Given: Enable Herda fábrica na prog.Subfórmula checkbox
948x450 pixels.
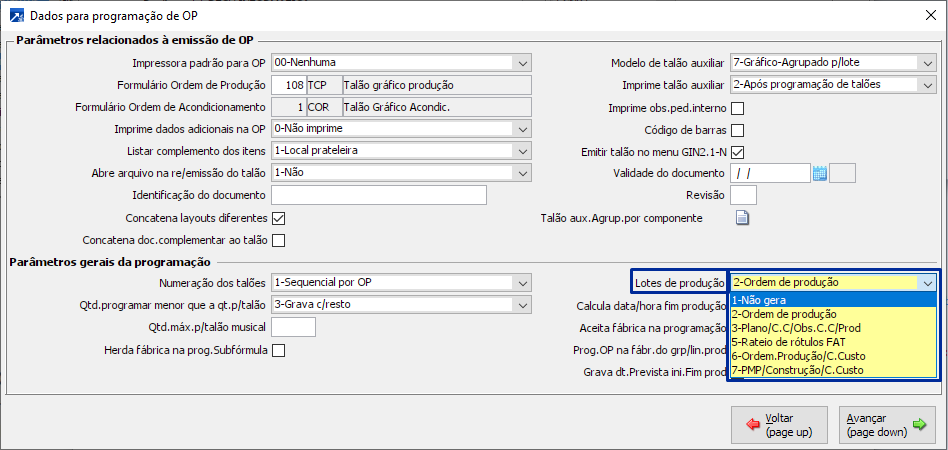Looking at the screenshot, I should tap(279, 350).
